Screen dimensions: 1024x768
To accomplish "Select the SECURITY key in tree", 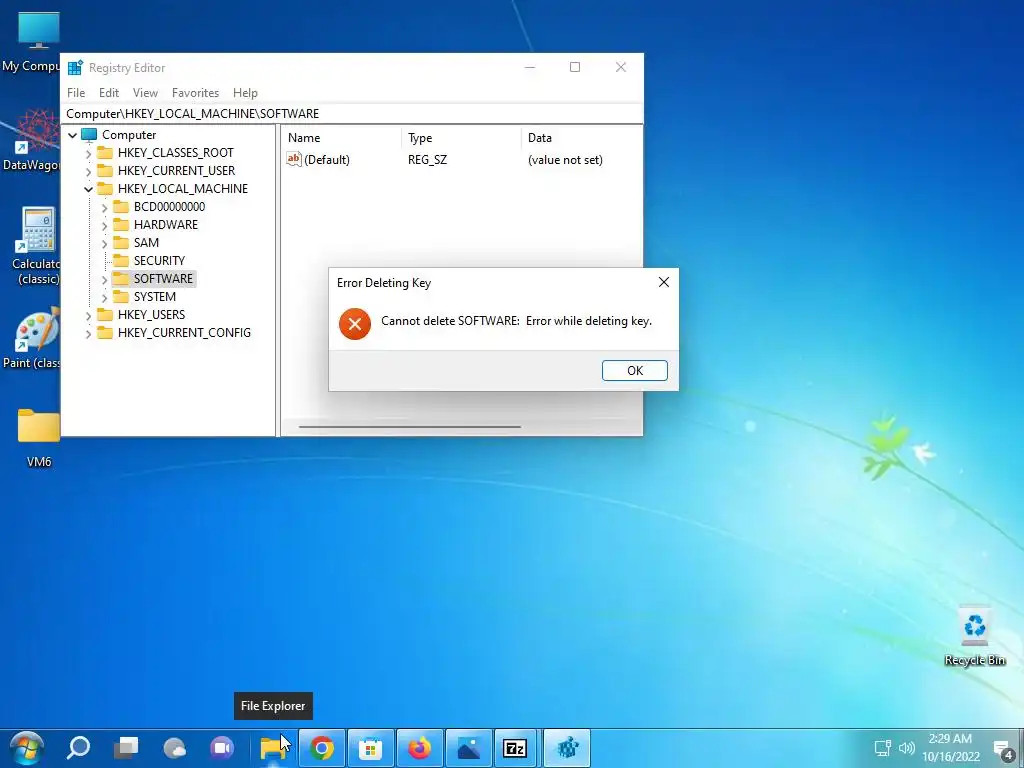I will [159, 261].
